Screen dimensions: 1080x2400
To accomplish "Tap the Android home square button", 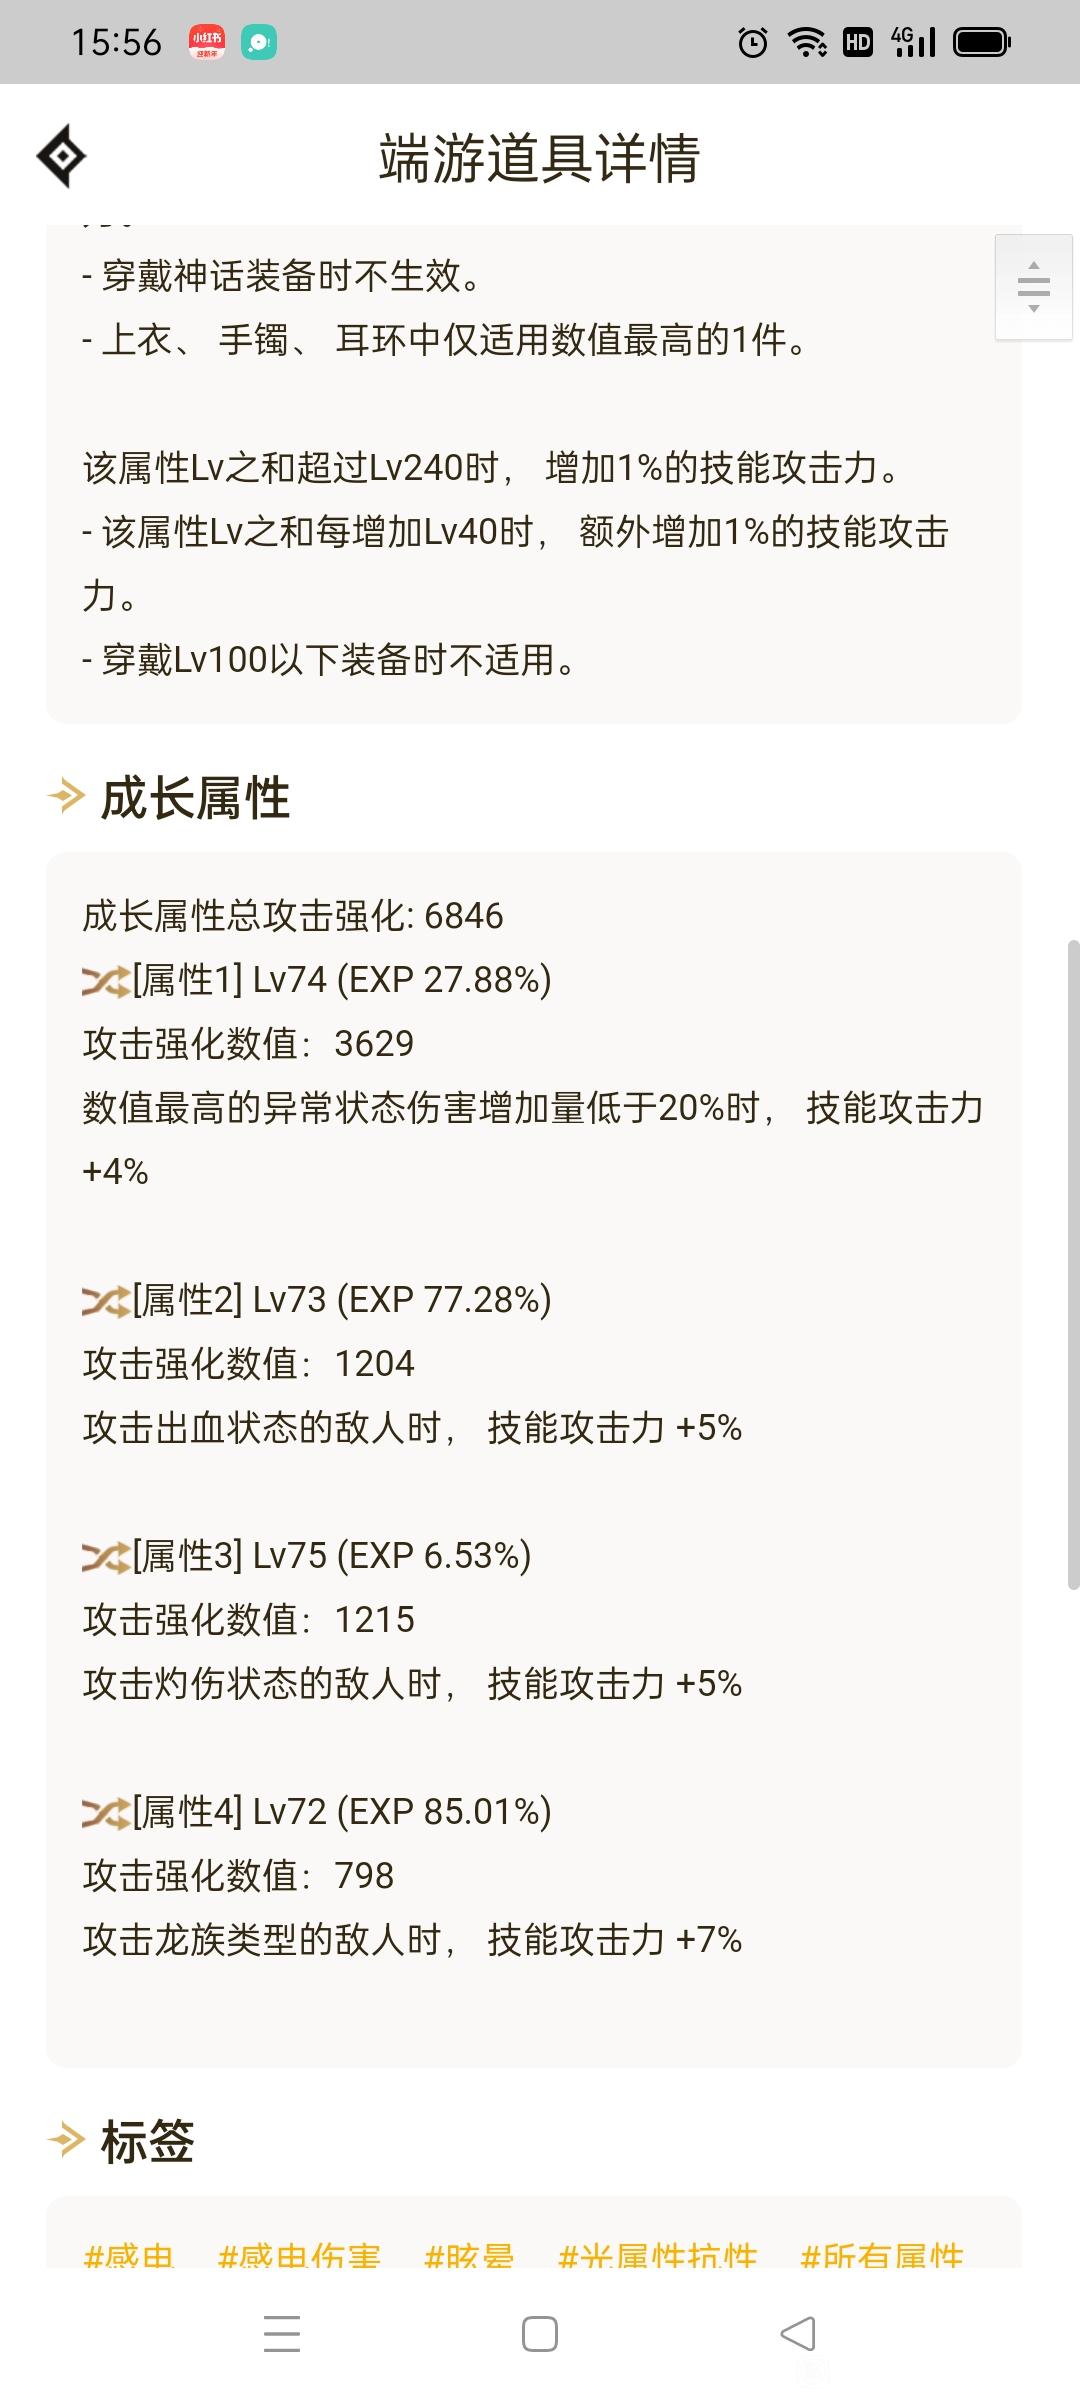I will (x=540, y=2334).
